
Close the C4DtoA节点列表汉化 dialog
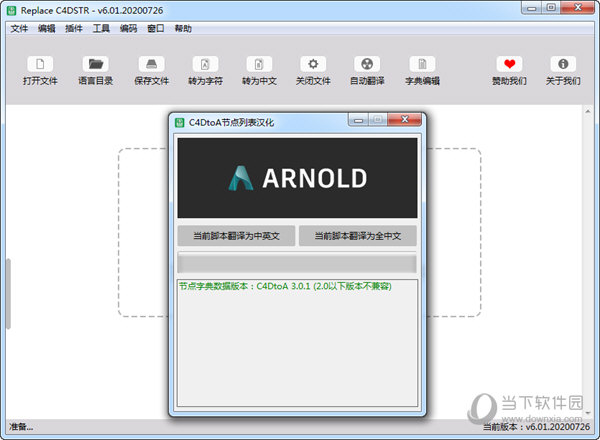point(404,119)
